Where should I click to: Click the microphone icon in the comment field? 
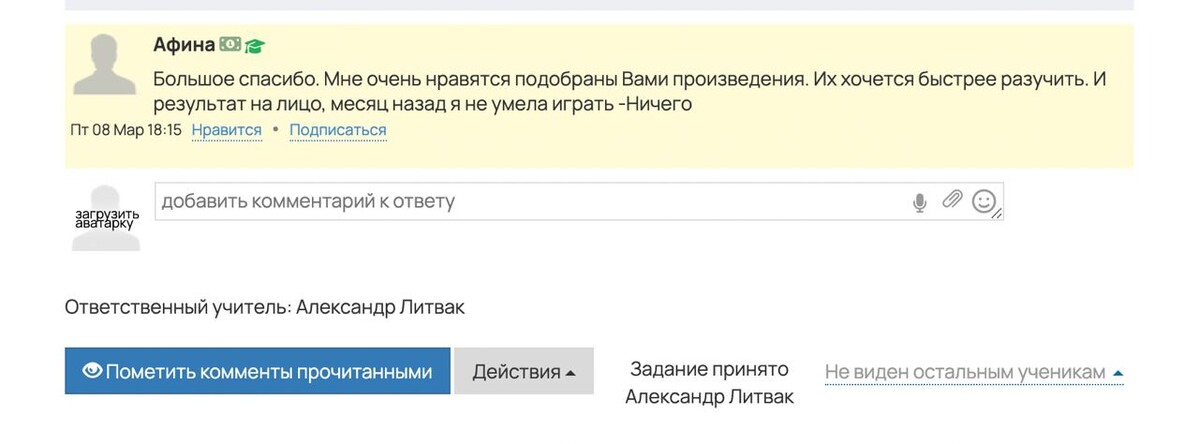(x=920, y=203)
